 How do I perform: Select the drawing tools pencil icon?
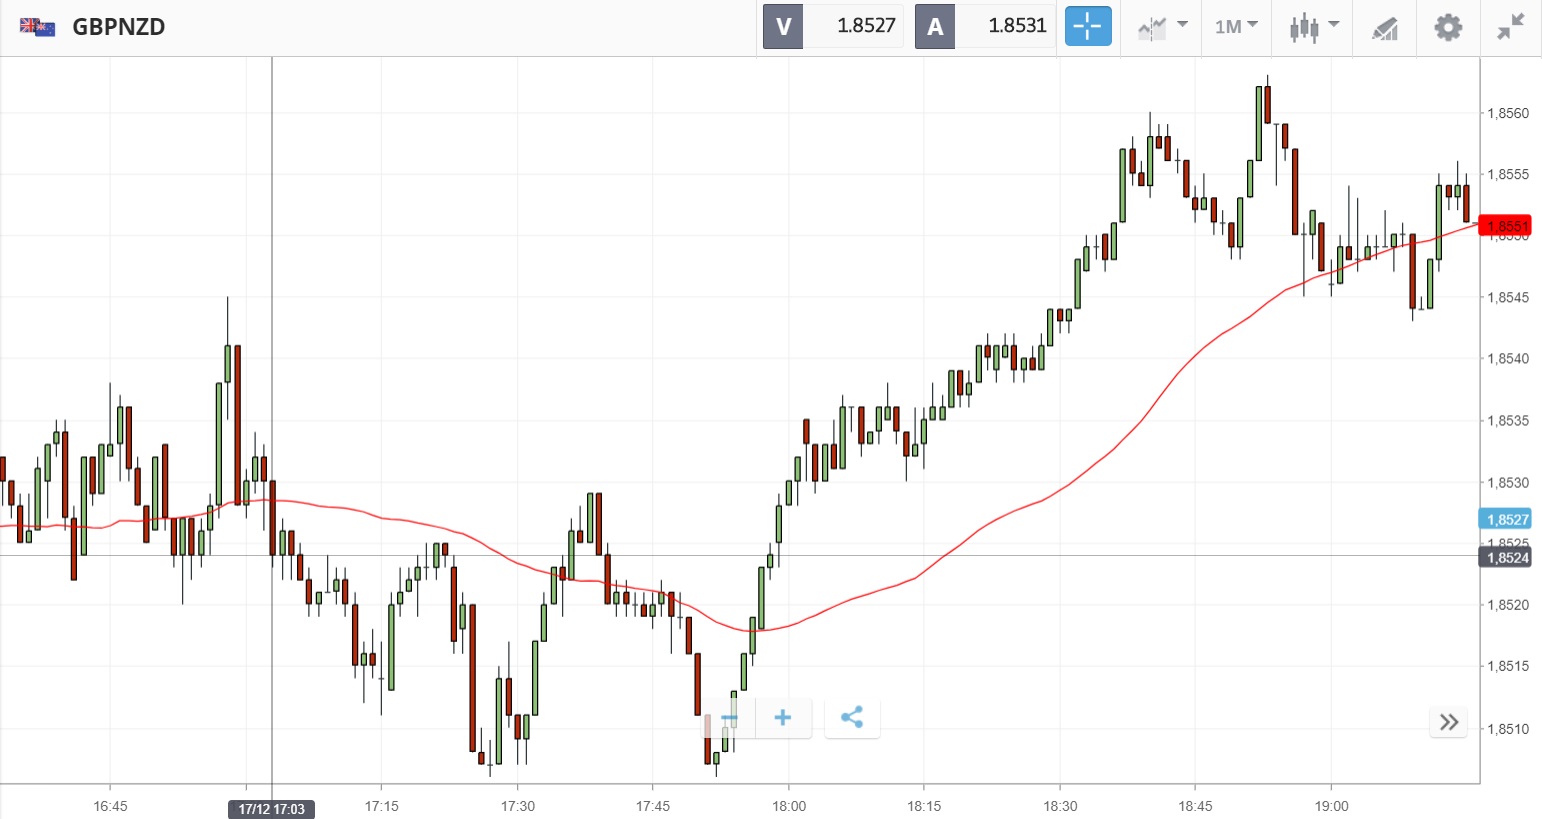point(1385,28)
